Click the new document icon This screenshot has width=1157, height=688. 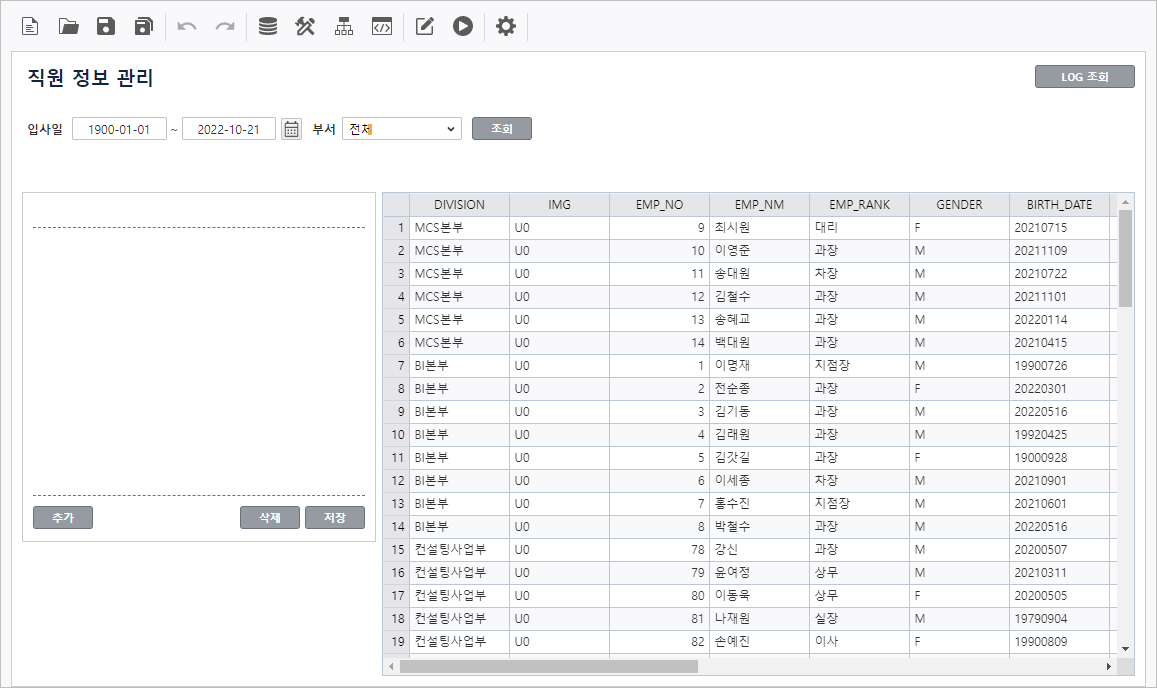tap(30, 27)
